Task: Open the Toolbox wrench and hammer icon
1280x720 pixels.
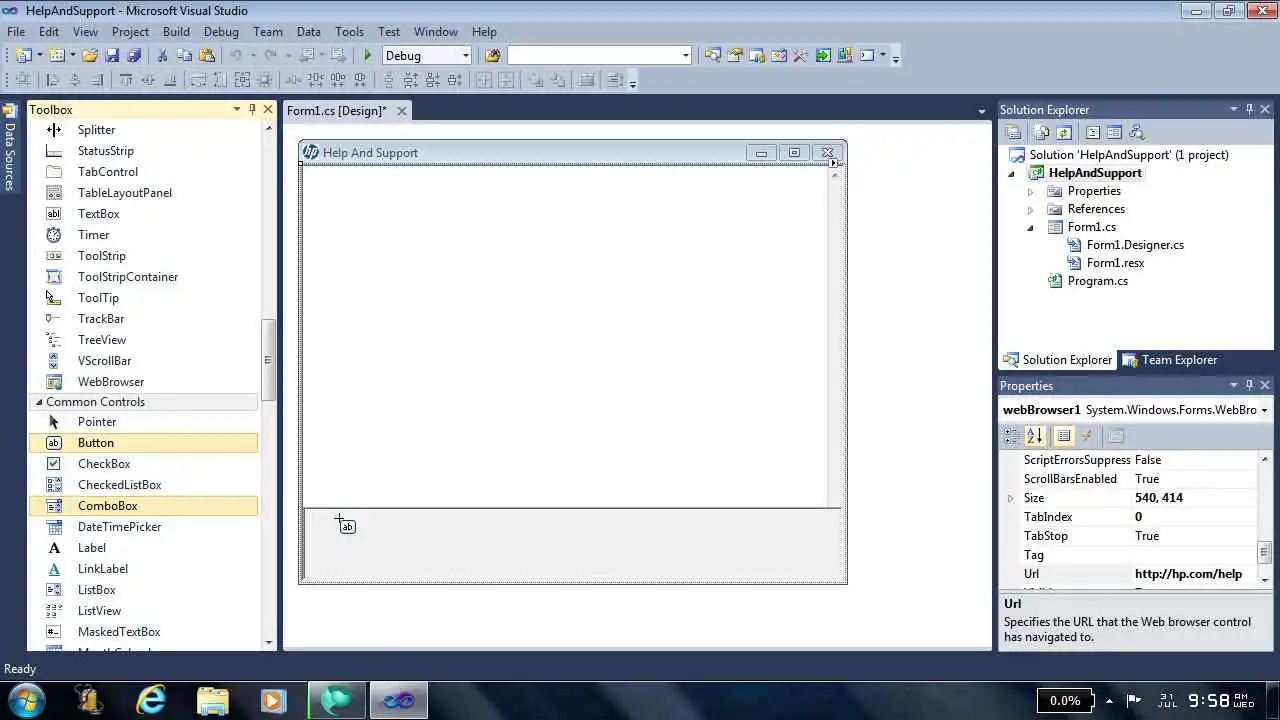Action: tap(800, 55)
